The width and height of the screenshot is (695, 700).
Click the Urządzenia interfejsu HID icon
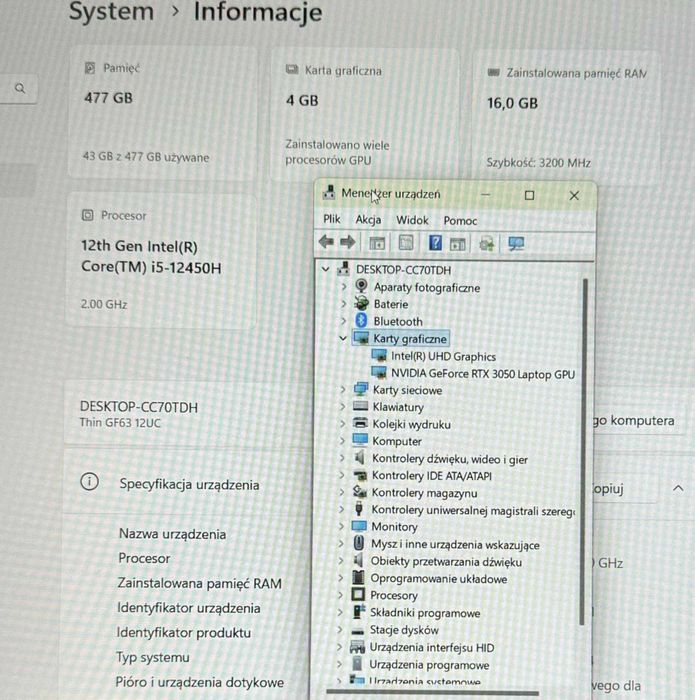357,647
